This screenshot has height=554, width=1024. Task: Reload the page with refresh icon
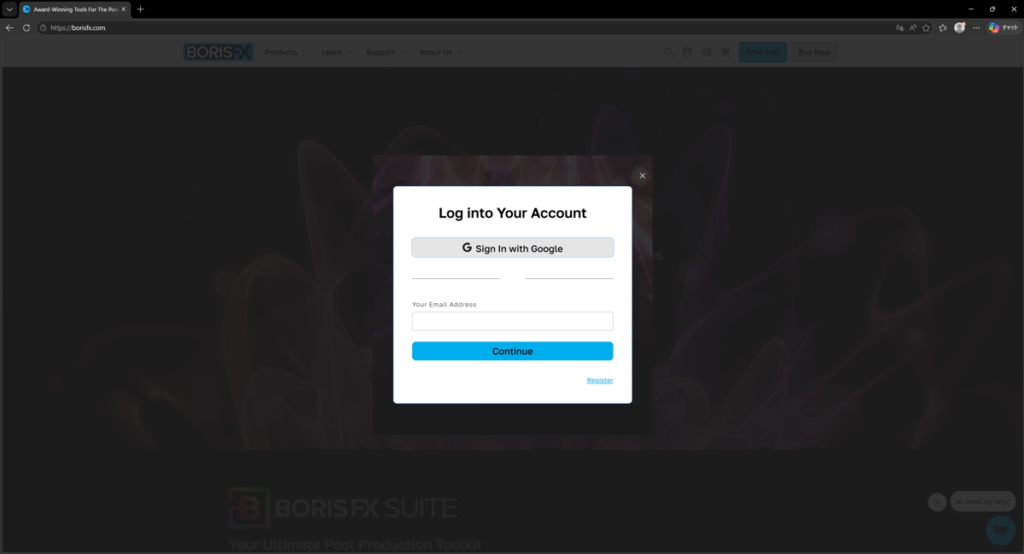tap(26, 27)
